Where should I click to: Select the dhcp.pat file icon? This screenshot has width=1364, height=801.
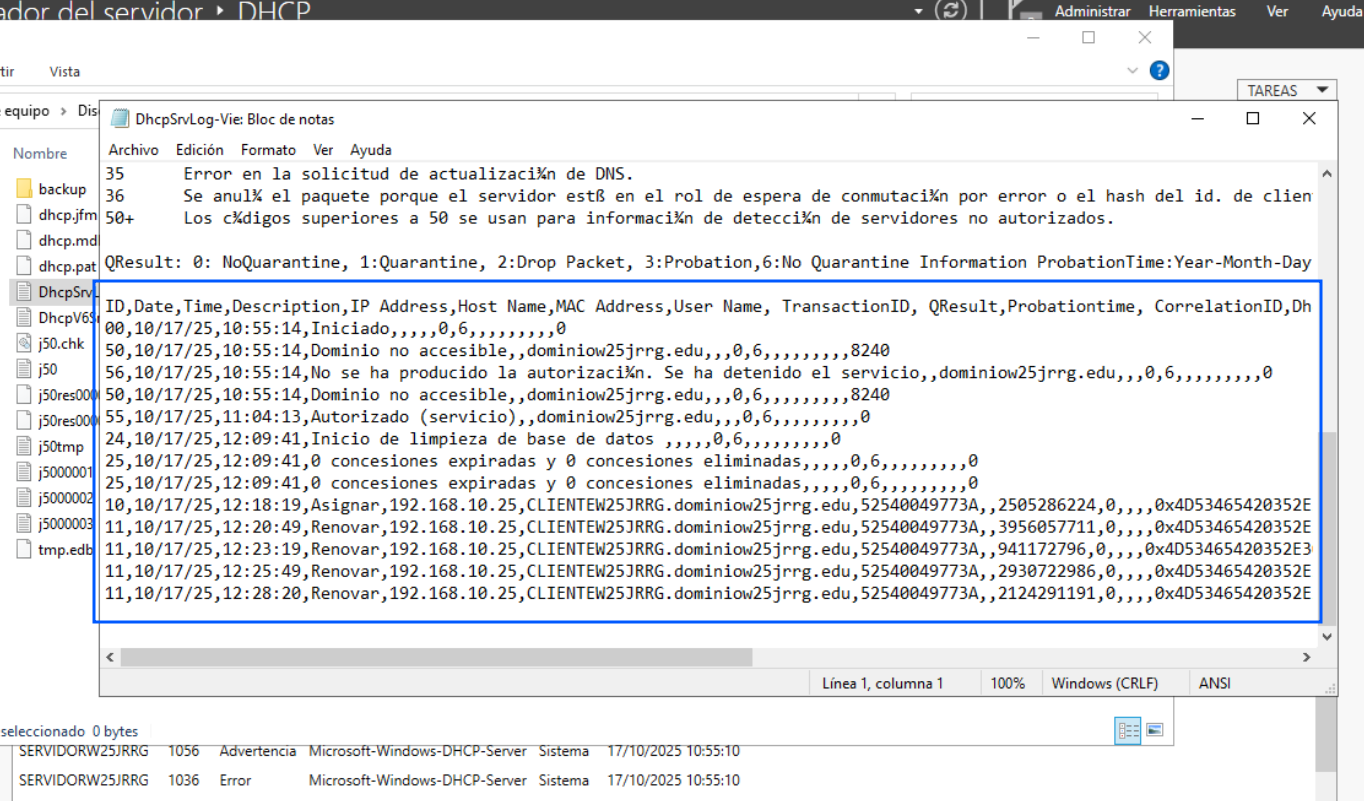[24, 266]
